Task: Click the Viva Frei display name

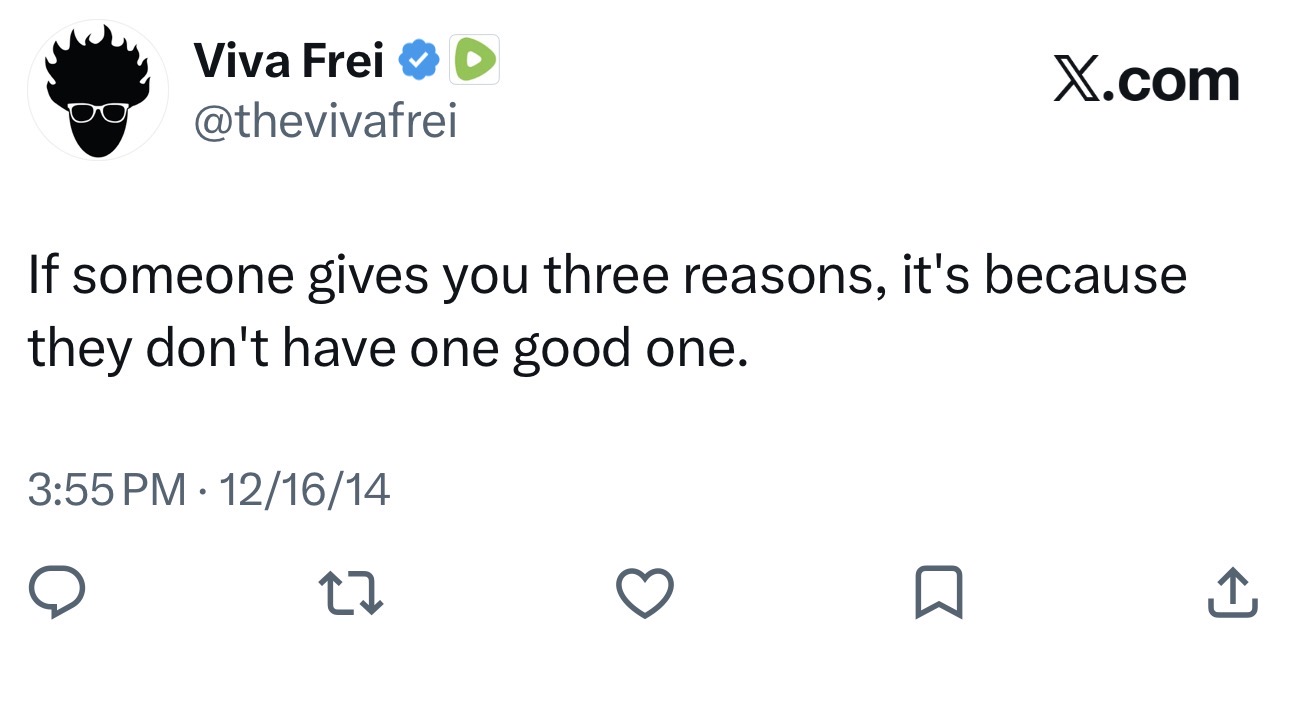Action: coord(289,62)
